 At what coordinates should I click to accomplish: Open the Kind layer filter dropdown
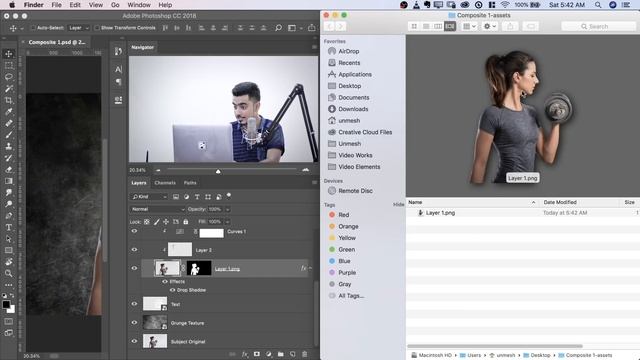point(149,197)
